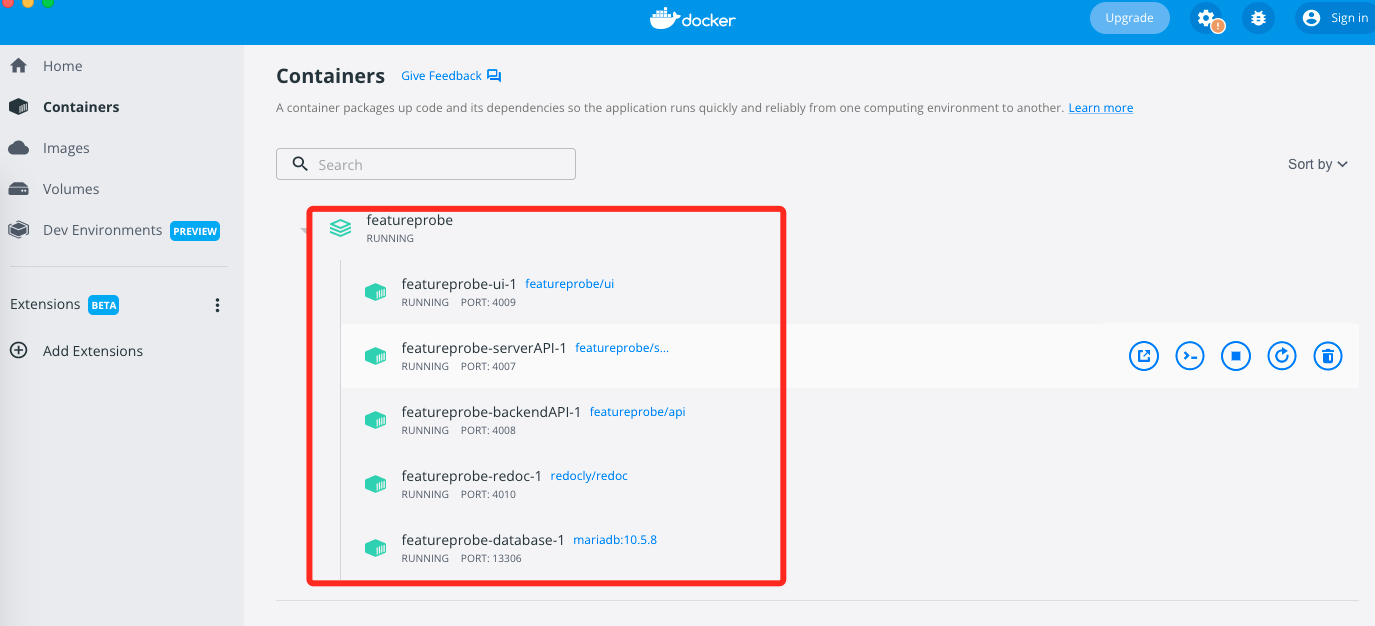Click the troubleshoot bug icon
Viewport: 1375px width, 626px height.
click(x=1258, y=18)
